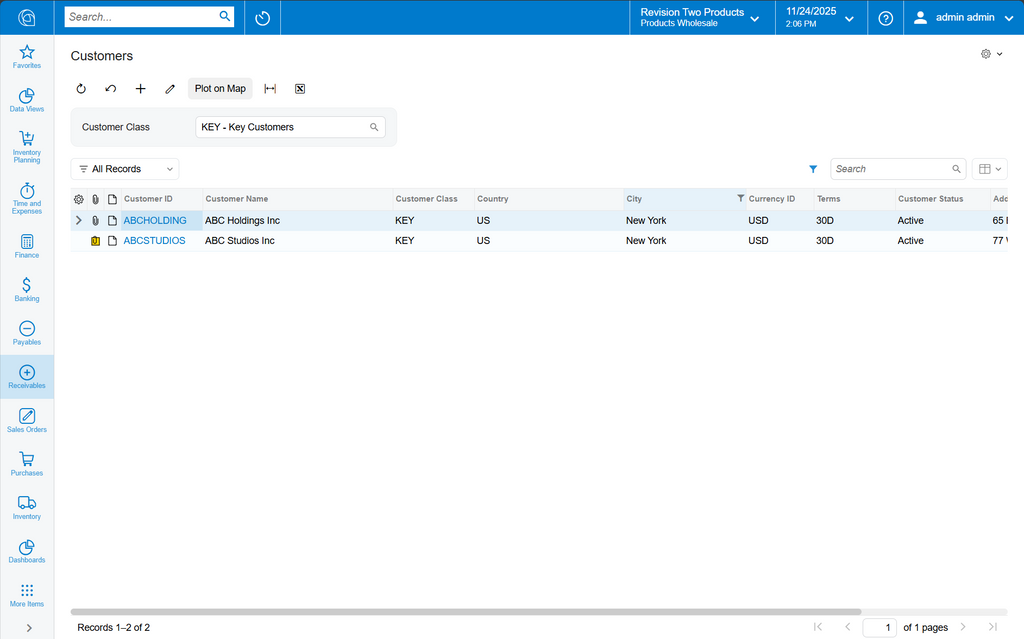Sort by the Customer Name column header

click(x=237, y=199)
